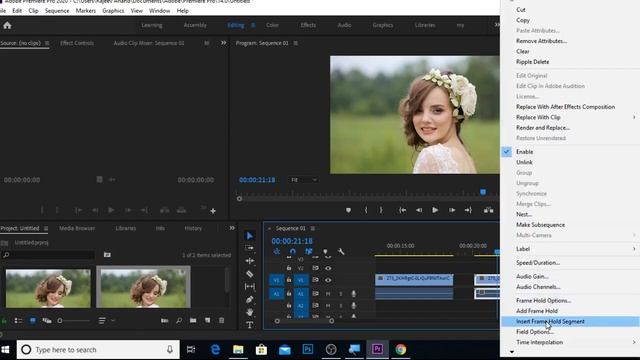Expand Time Interpolation submenu

tap(634, 342)
